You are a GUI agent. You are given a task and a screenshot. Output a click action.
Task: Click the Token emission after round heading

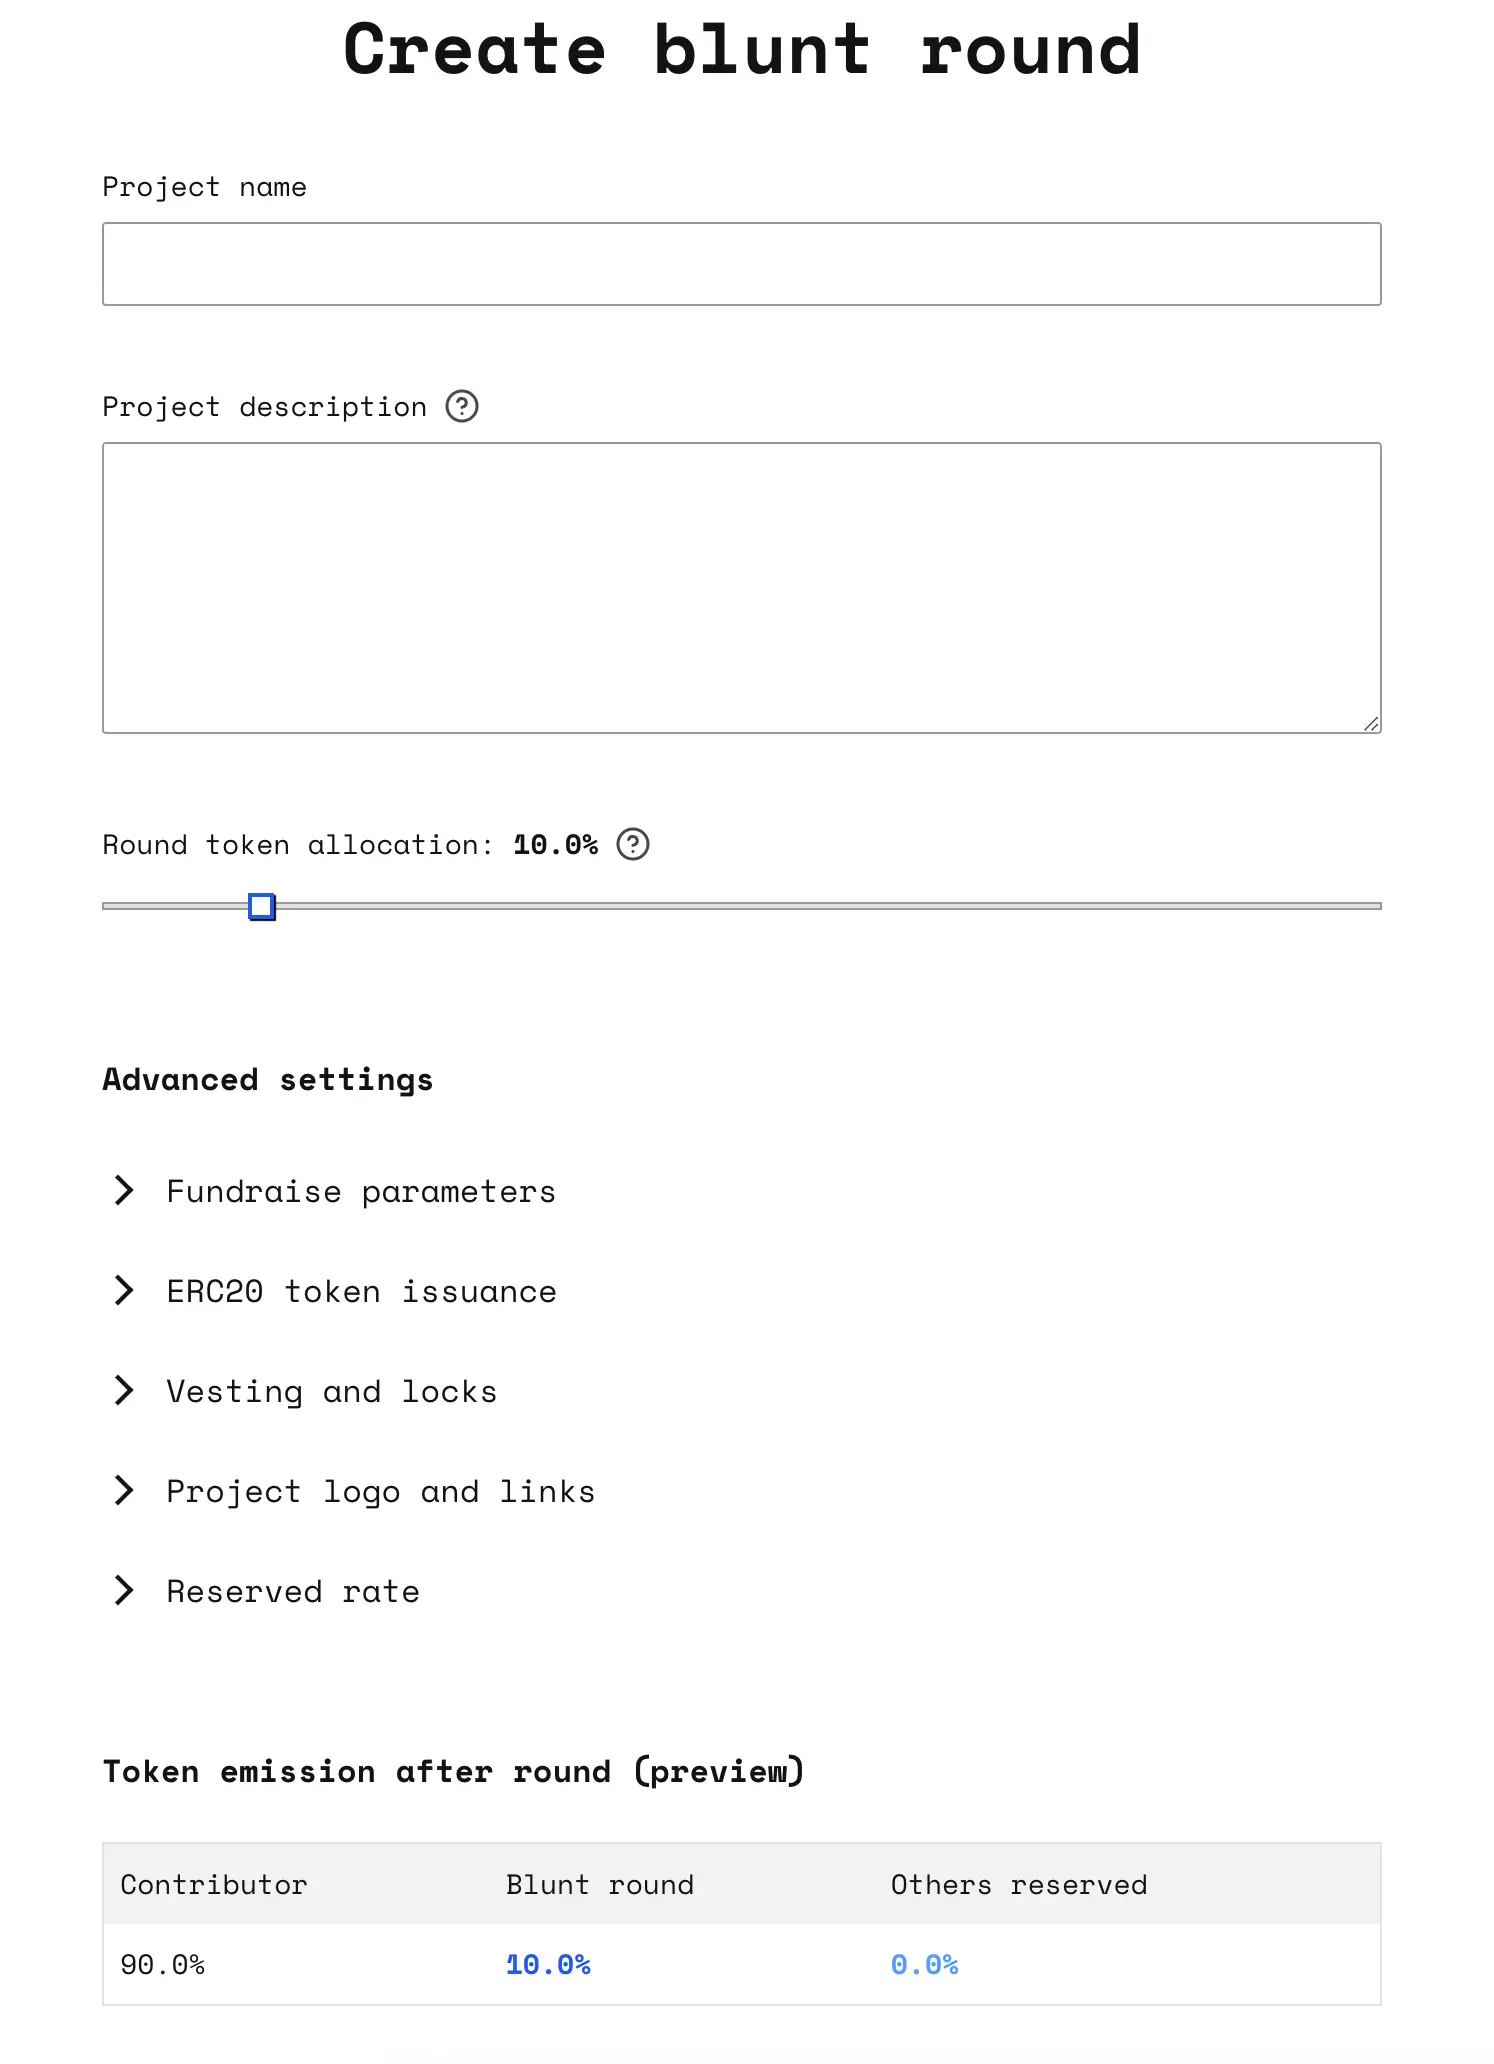453,1772
